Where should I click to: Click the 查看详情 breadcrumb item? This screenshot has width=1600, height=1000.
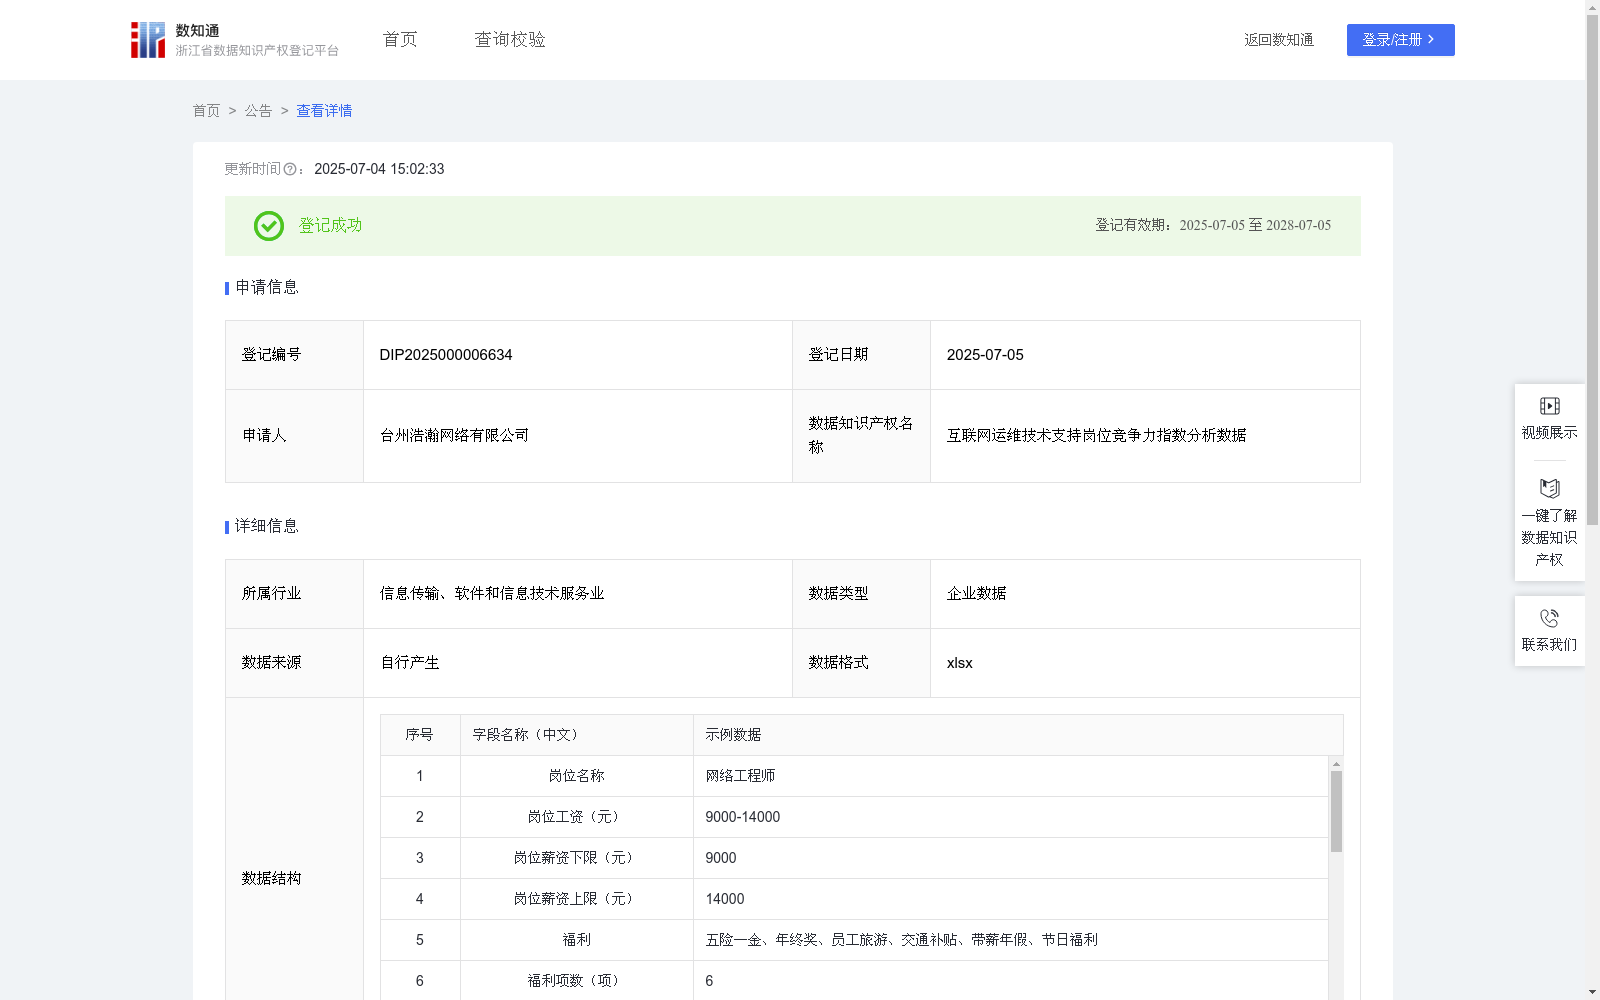click(x=324, y=111)
